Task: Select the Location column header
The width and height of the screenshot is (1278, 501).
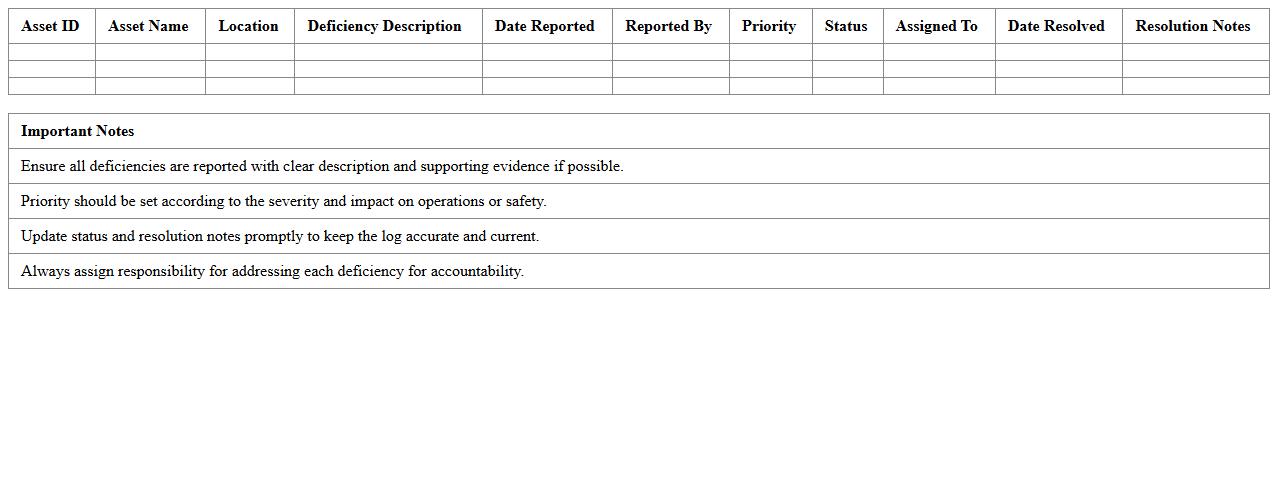Action: [248, 26]
